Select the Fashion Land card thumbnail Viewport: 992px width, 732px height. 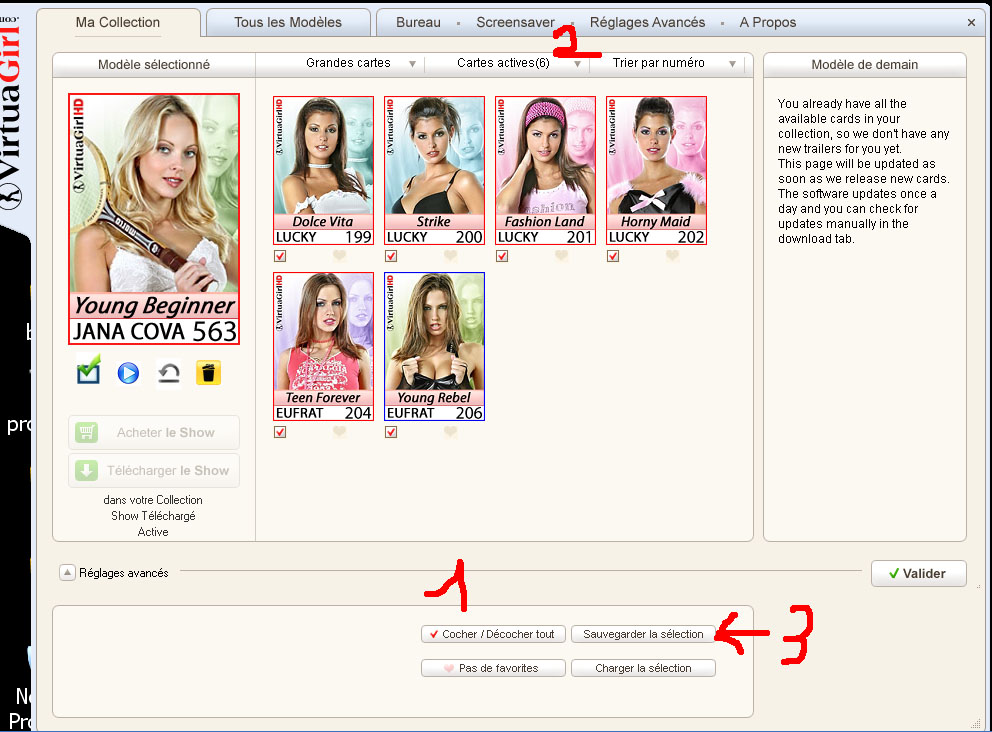click(545, 170)
